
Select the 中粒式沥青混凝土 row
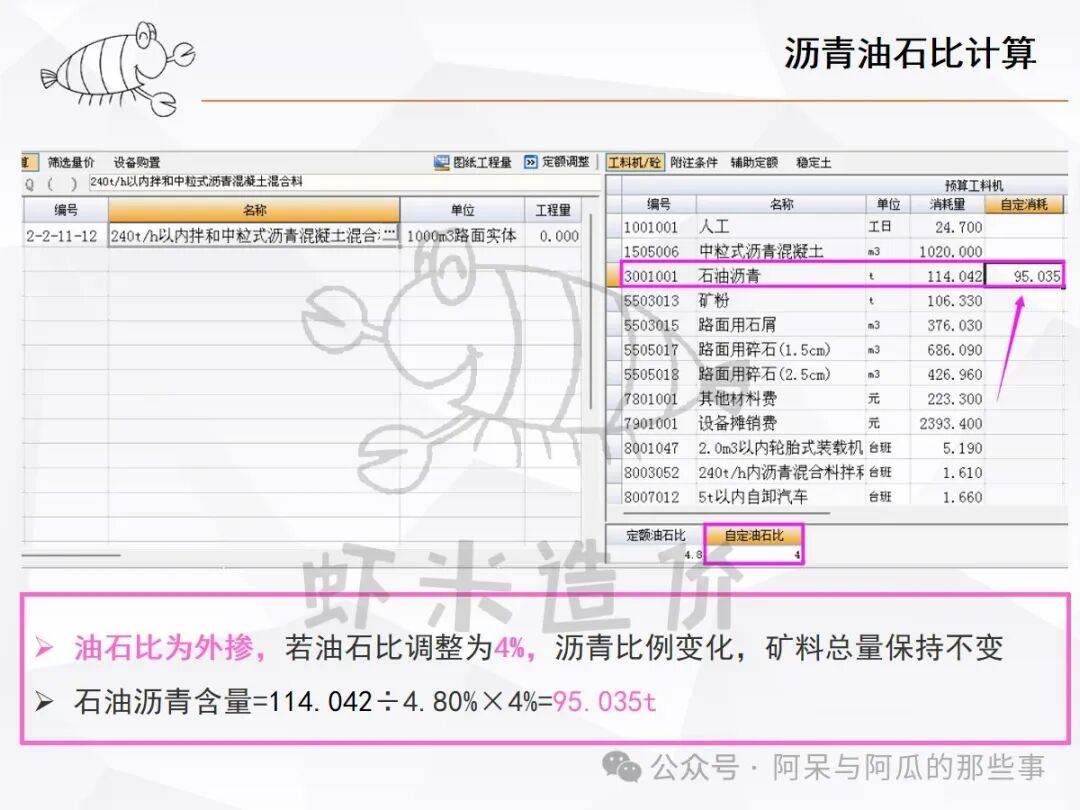coord(842,251)
